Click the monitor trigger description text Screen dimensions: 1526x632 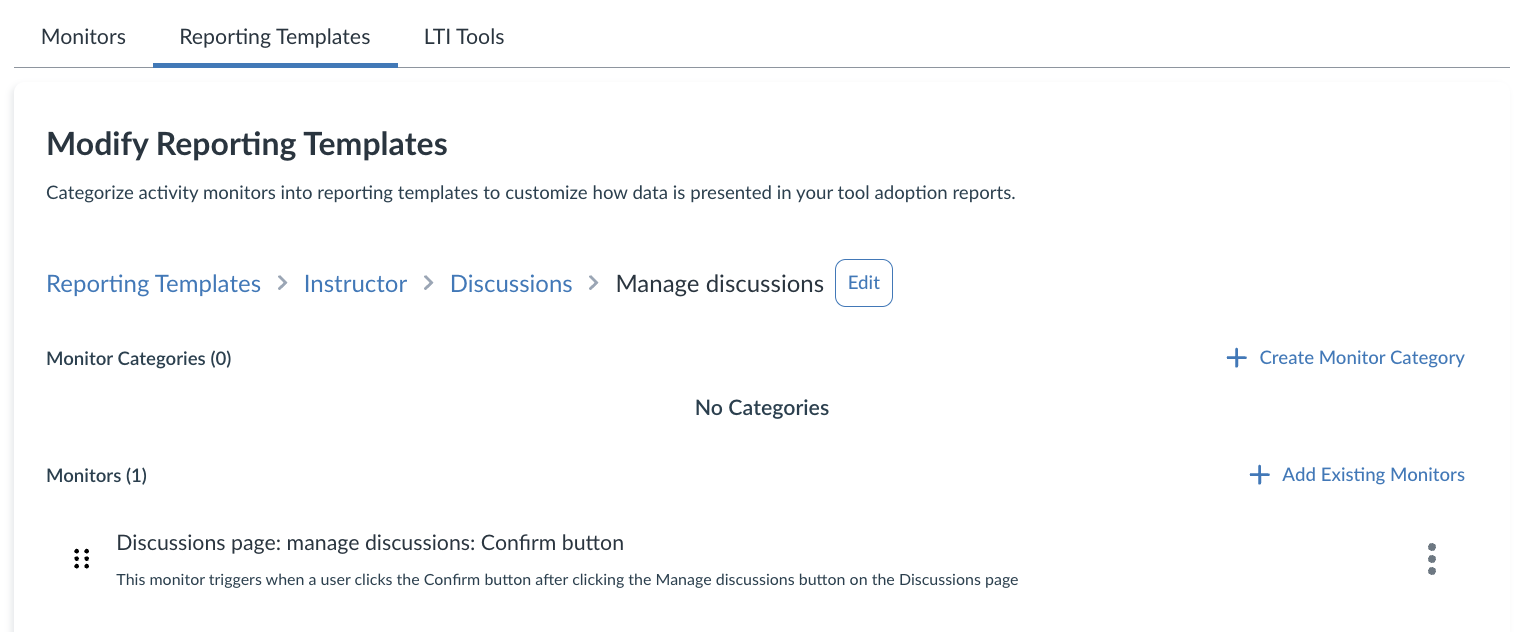(567, 580)
